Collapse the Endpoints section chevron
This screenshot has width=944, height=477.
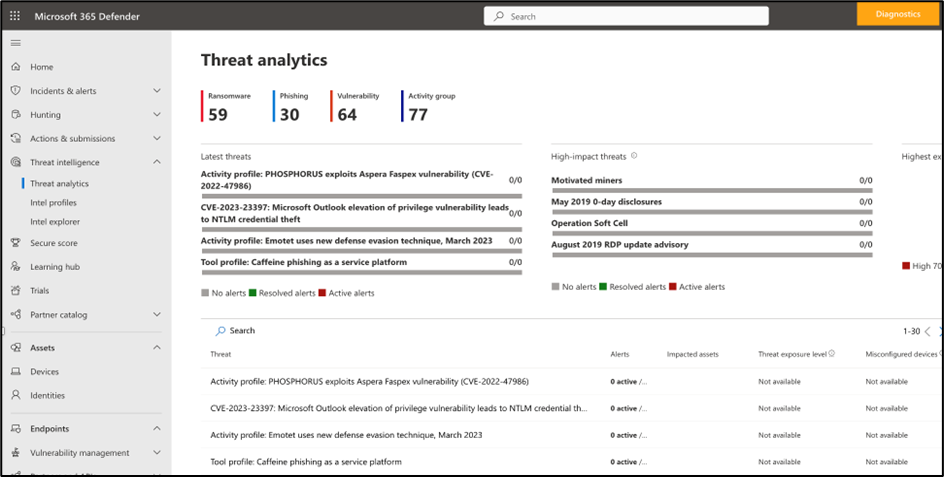[157, 428]
